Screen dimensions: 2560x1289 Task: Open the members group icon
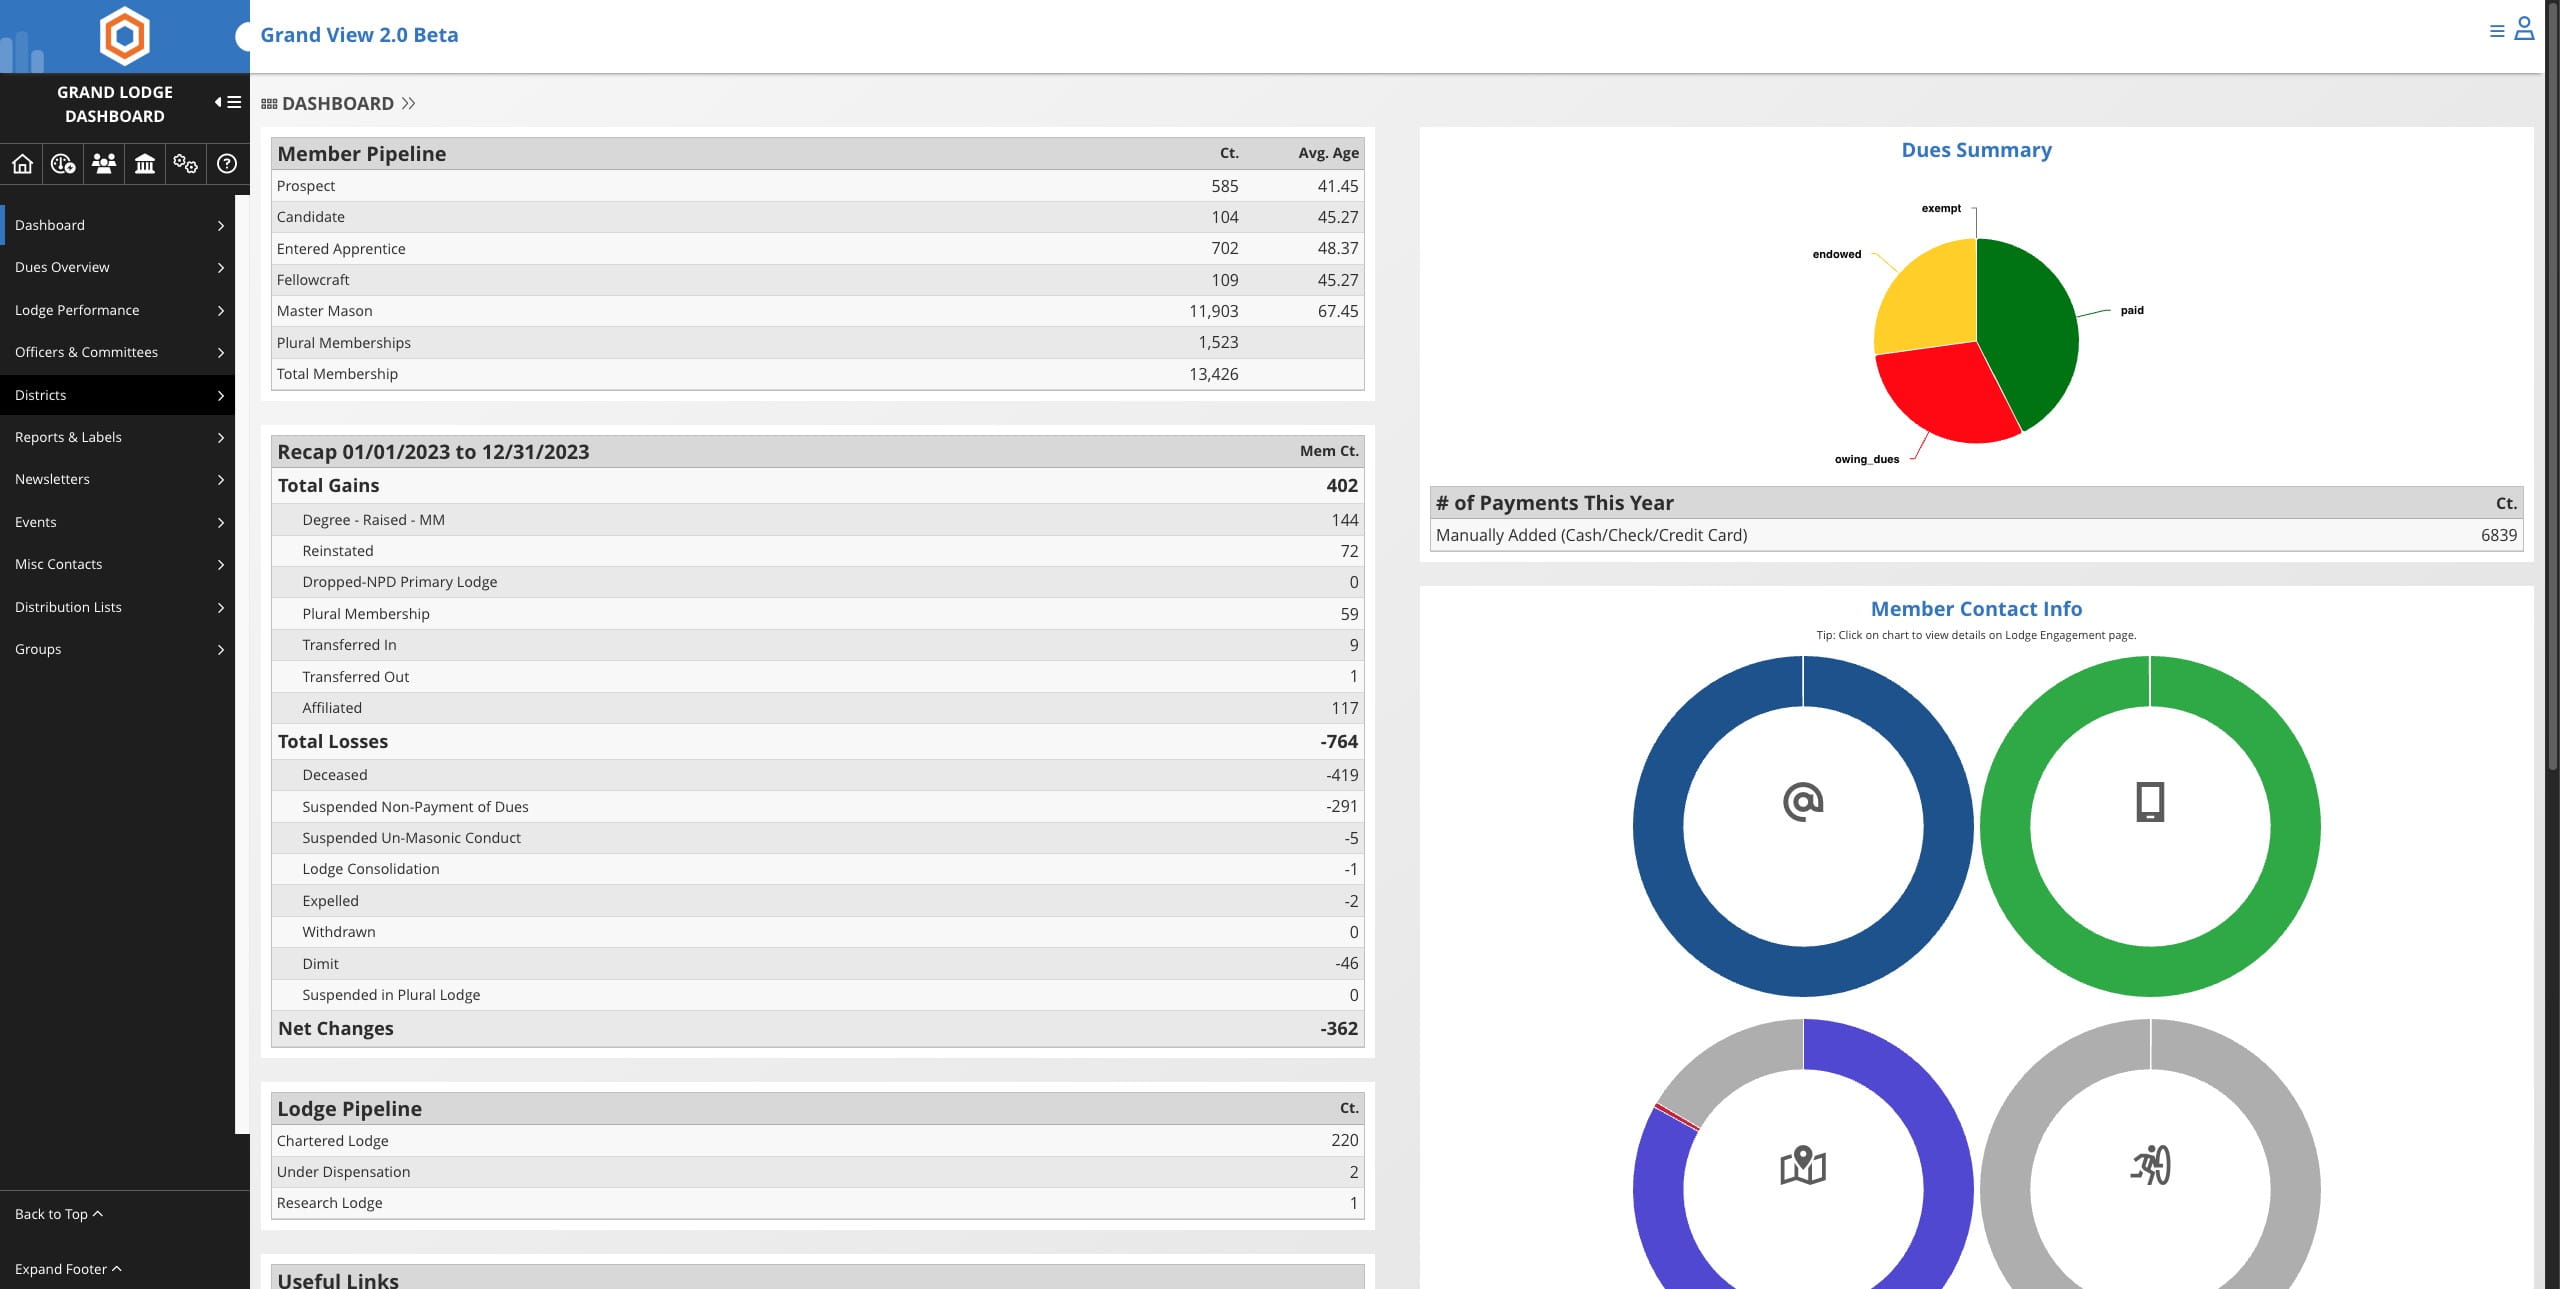pos(104,164)
